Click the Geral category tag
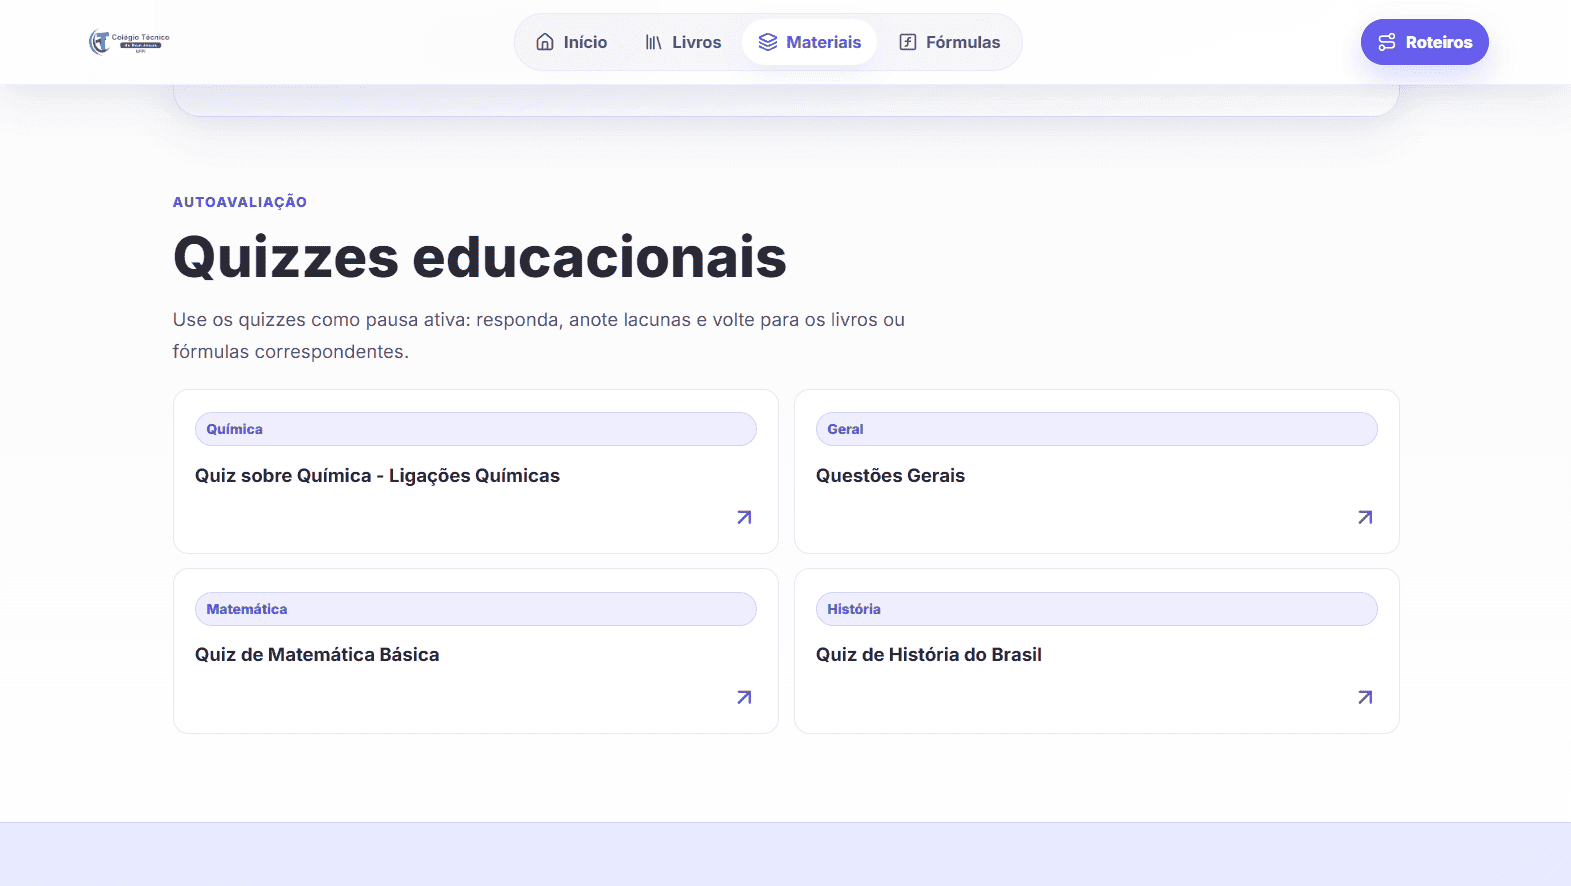The height and width of the screenshot is (886, 1571). [1097, 429]
